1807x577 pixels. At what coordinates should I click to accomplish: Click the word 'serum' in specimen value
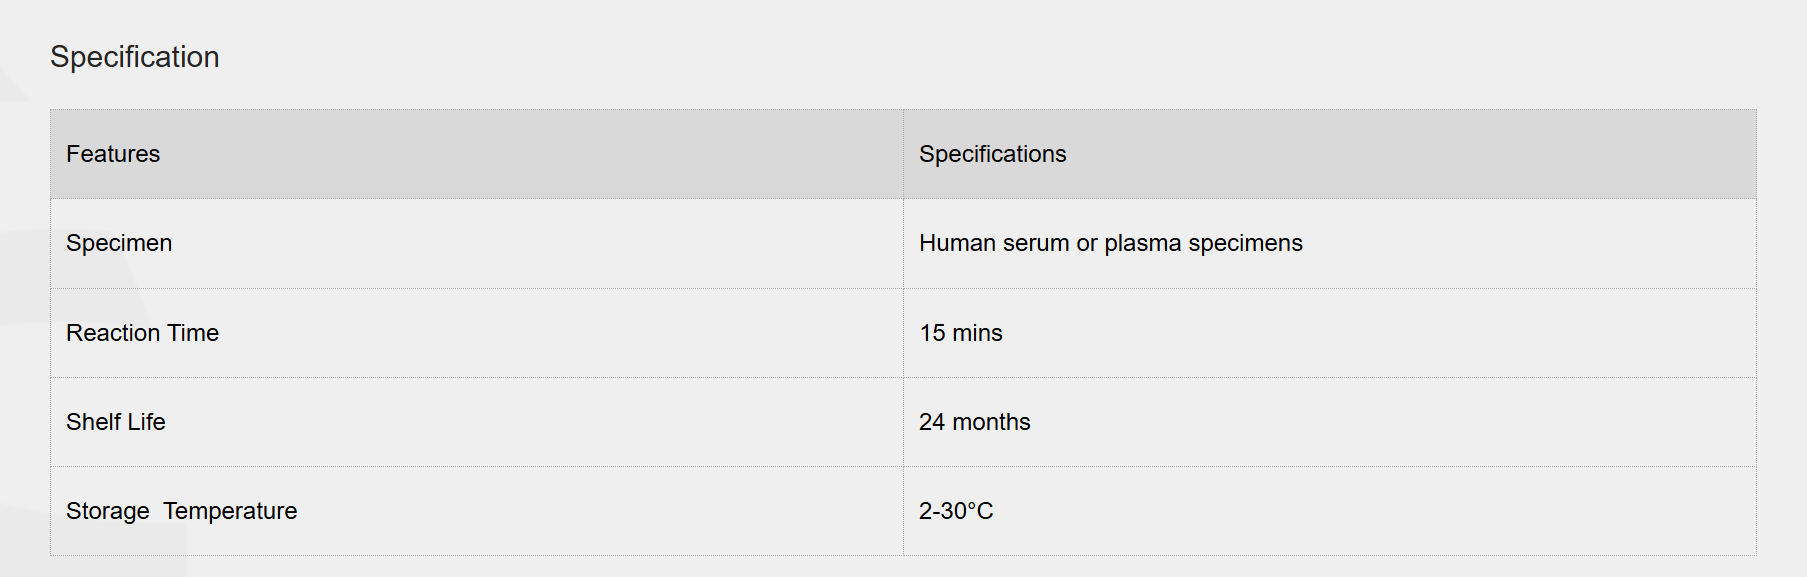1036,243
